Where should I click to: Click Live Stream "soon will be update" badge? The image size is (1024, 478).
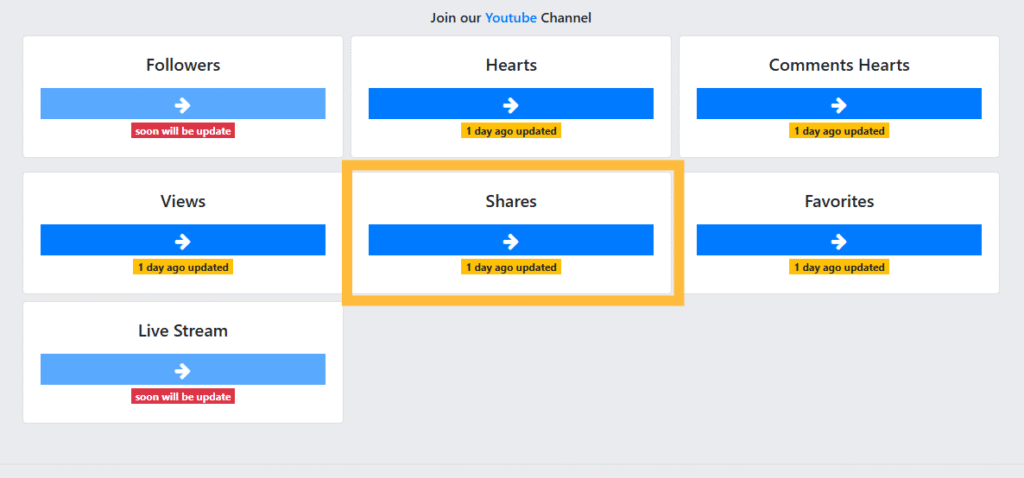point(183,397)
